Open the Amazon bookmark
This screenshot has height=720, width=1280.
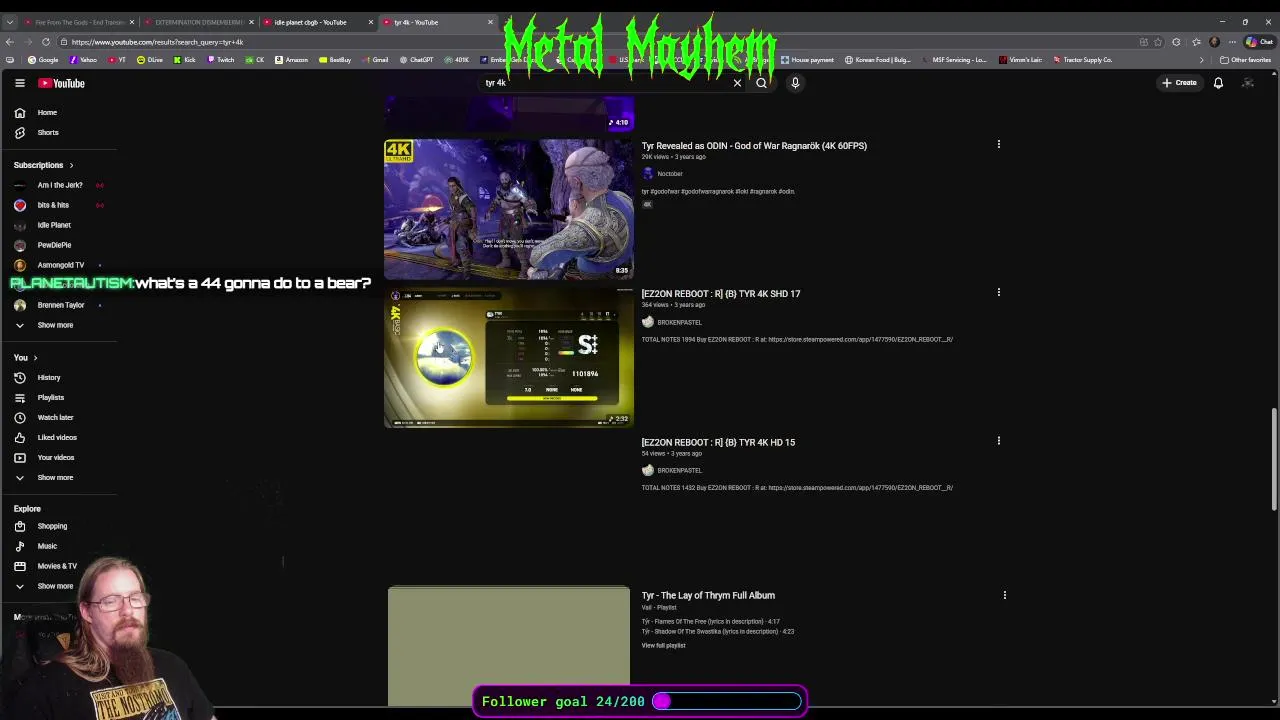(x=291, y=60)
